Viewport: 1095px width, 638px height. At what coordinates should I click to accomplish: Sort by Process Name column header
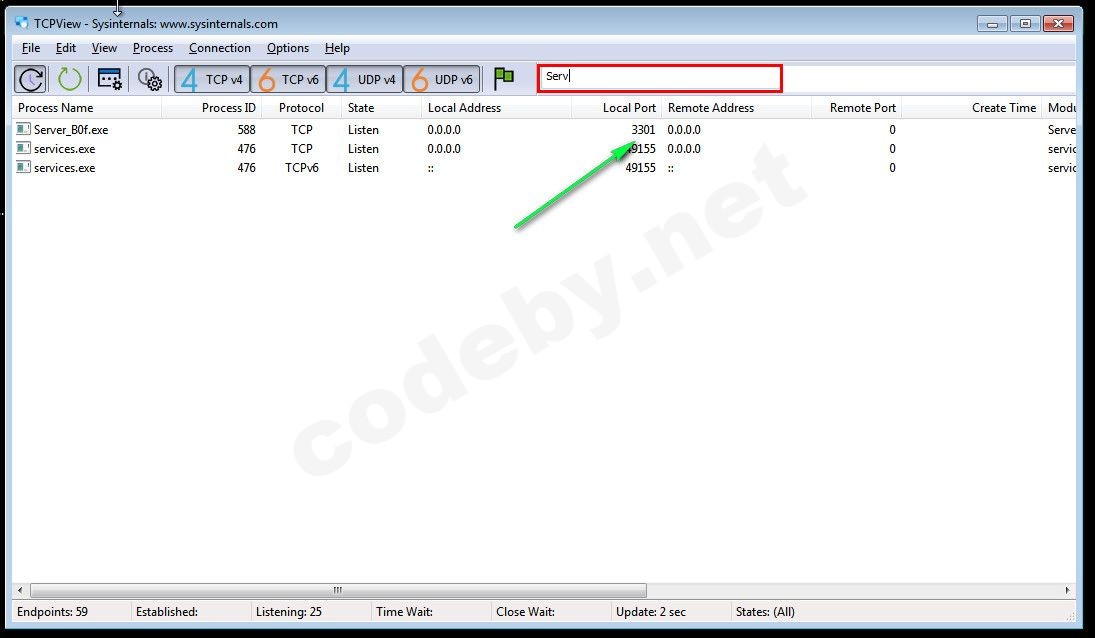87,107
